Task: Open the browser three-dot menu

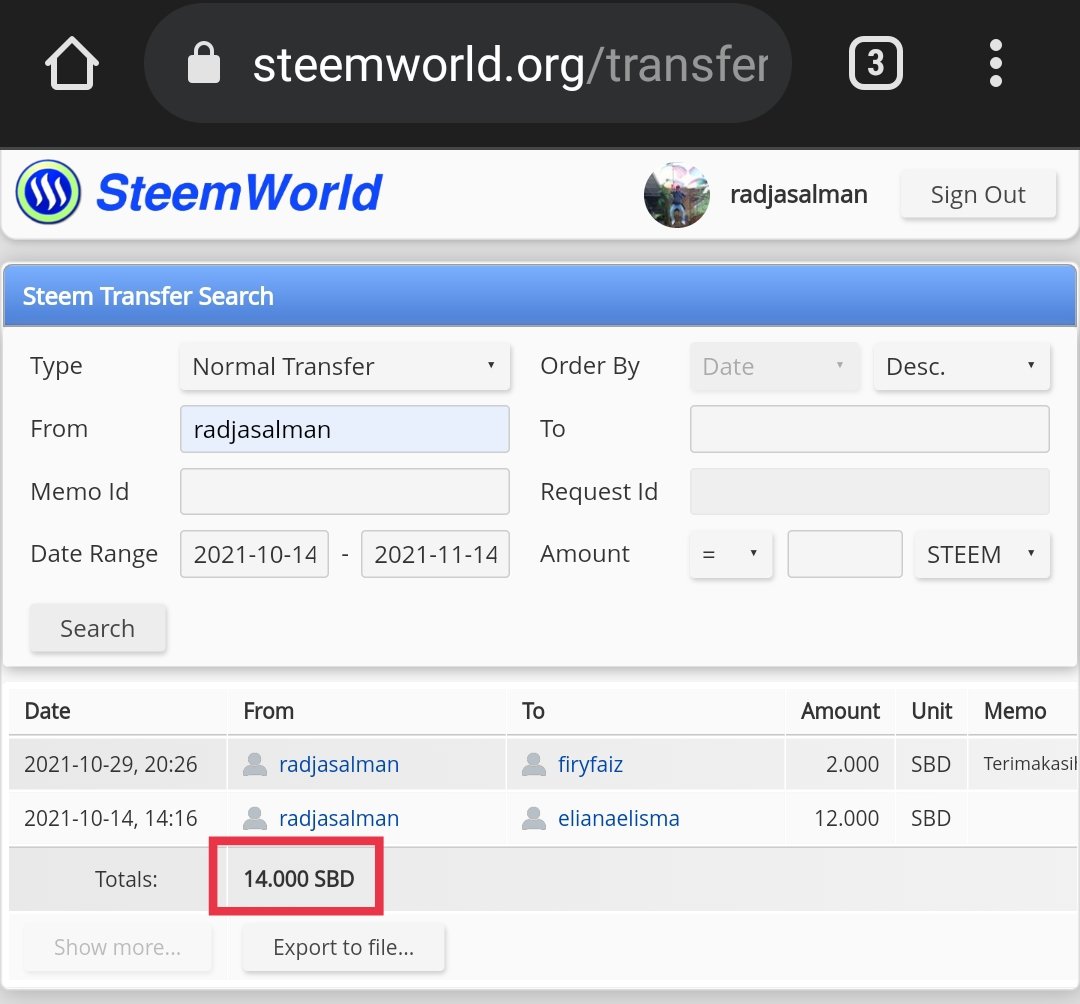Action: pyautogui.click(x=995, y=63)
